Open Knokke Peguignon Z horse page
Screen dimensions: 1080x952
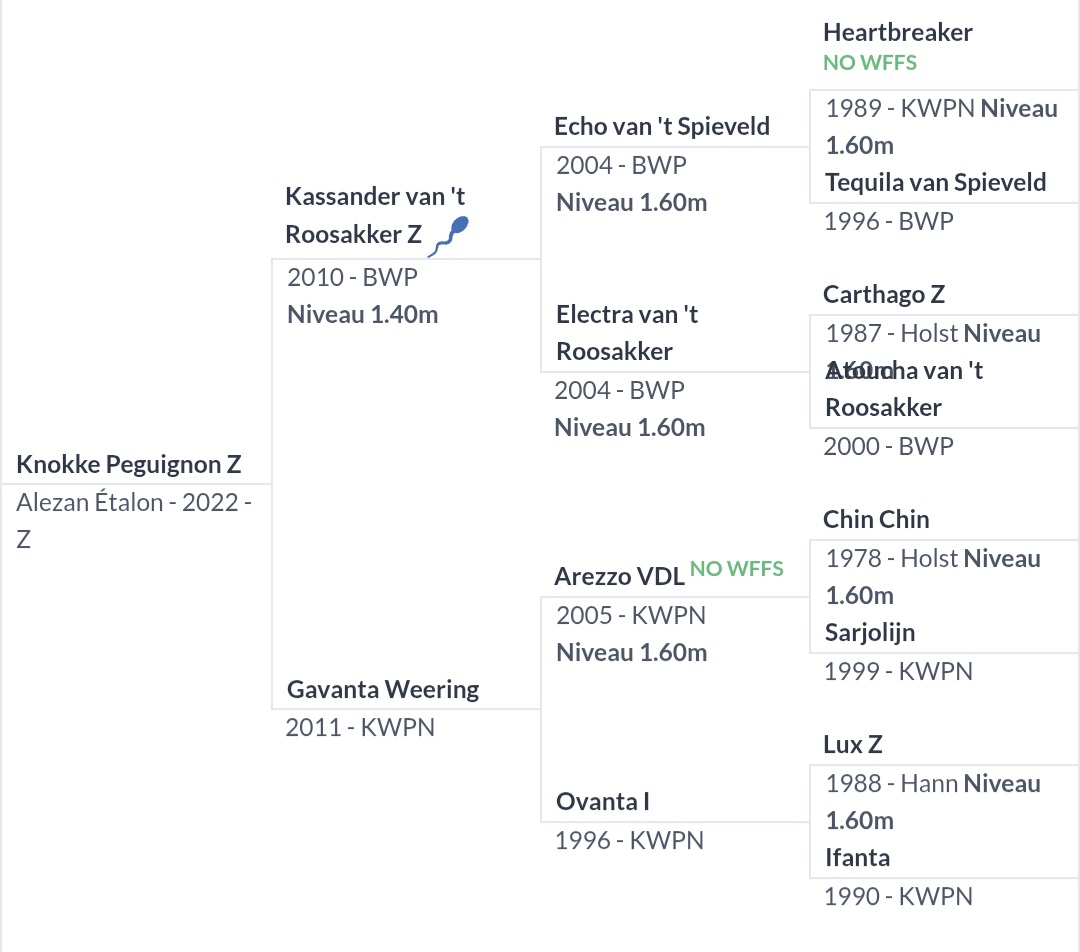[129, 465]
